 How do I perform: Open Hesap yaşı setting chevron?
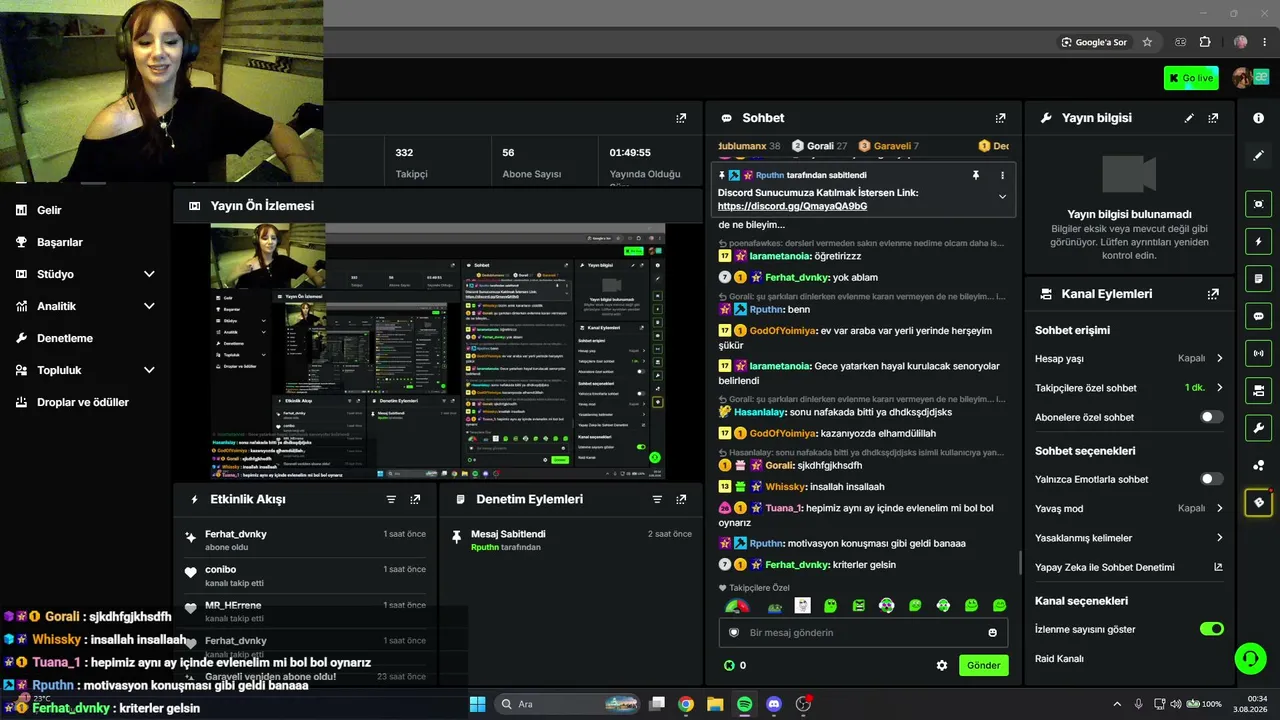click(1219, 358)
